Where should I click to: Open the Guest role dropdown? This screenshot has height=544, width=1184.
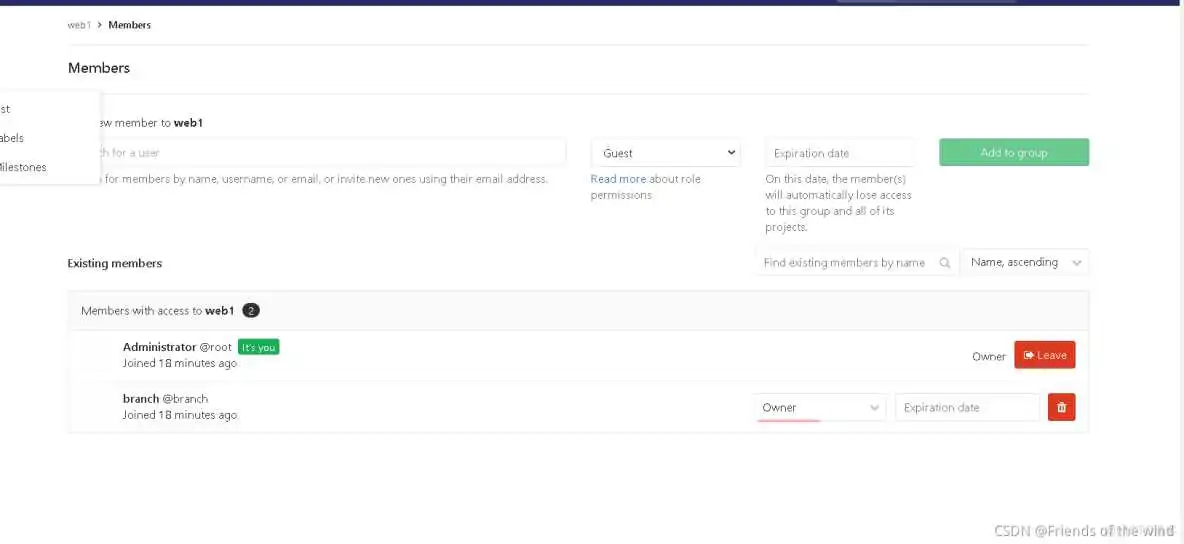tap(666, 153)
